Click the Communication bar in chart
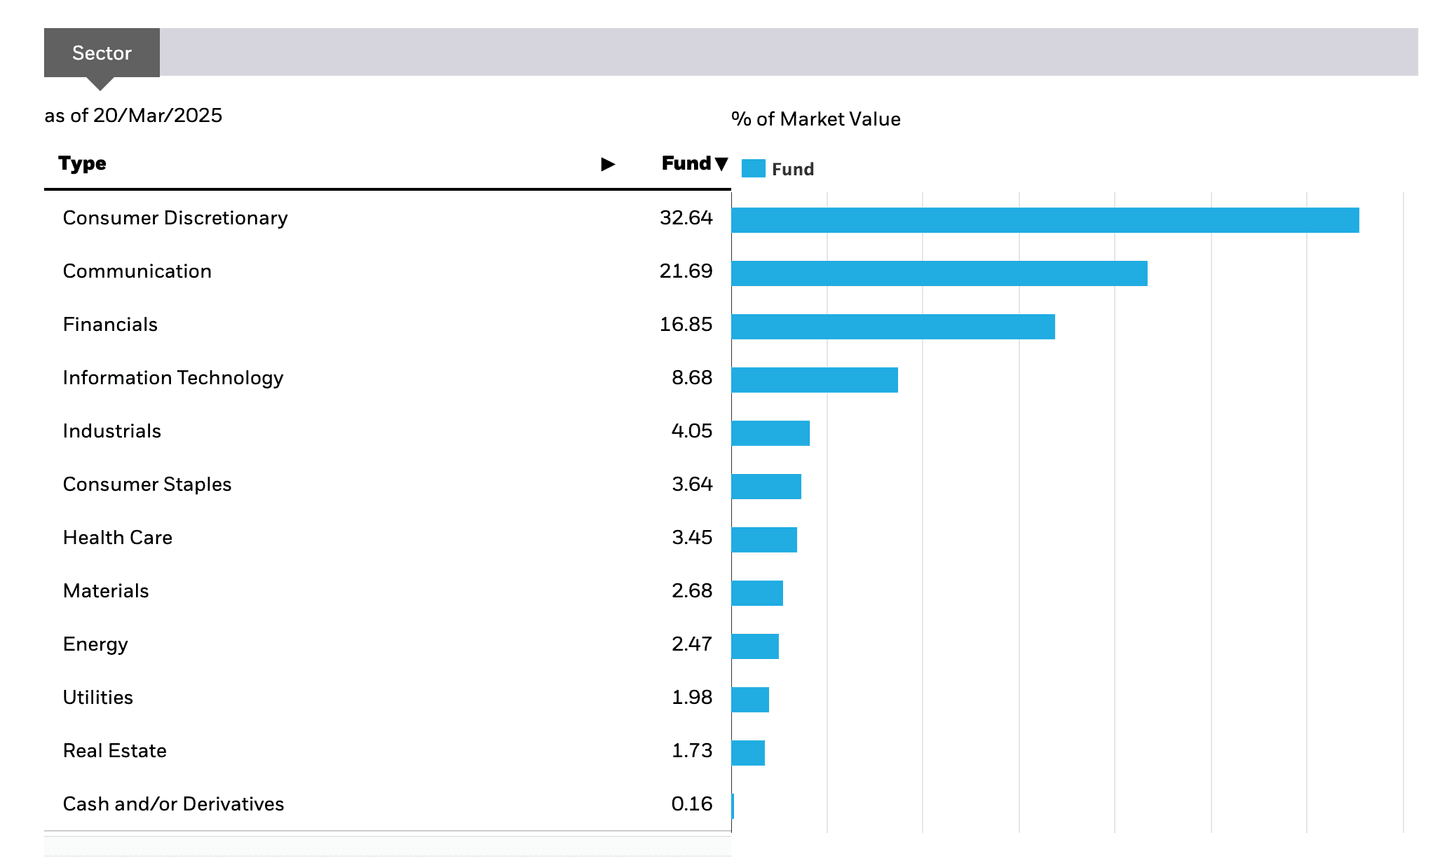 point(939,273)
